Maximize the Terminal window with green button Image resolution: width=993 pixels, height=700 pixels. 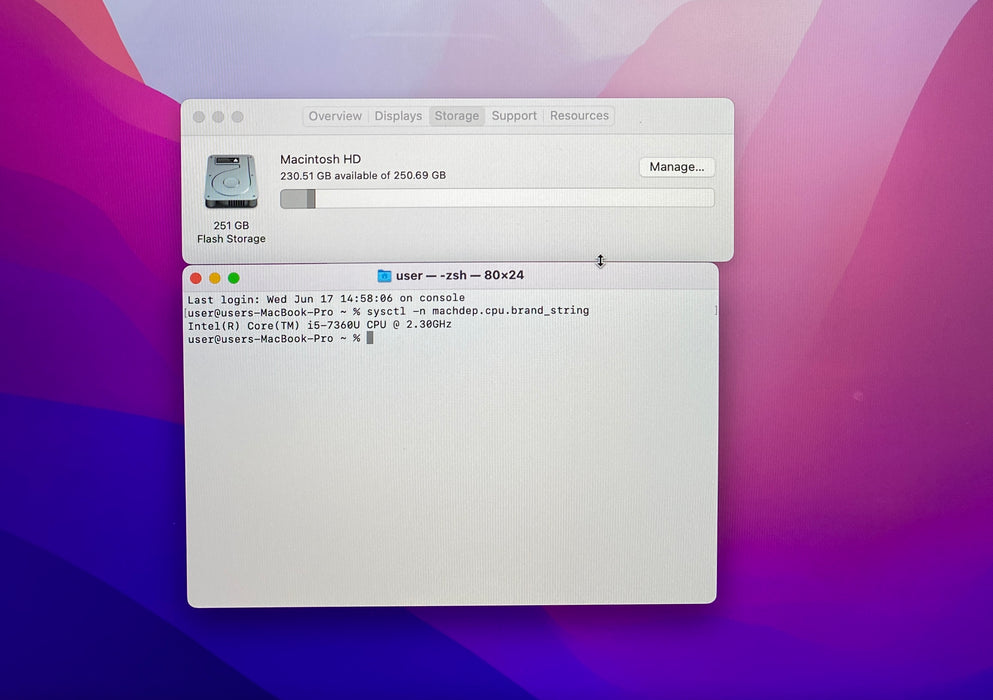coord(234,278)
